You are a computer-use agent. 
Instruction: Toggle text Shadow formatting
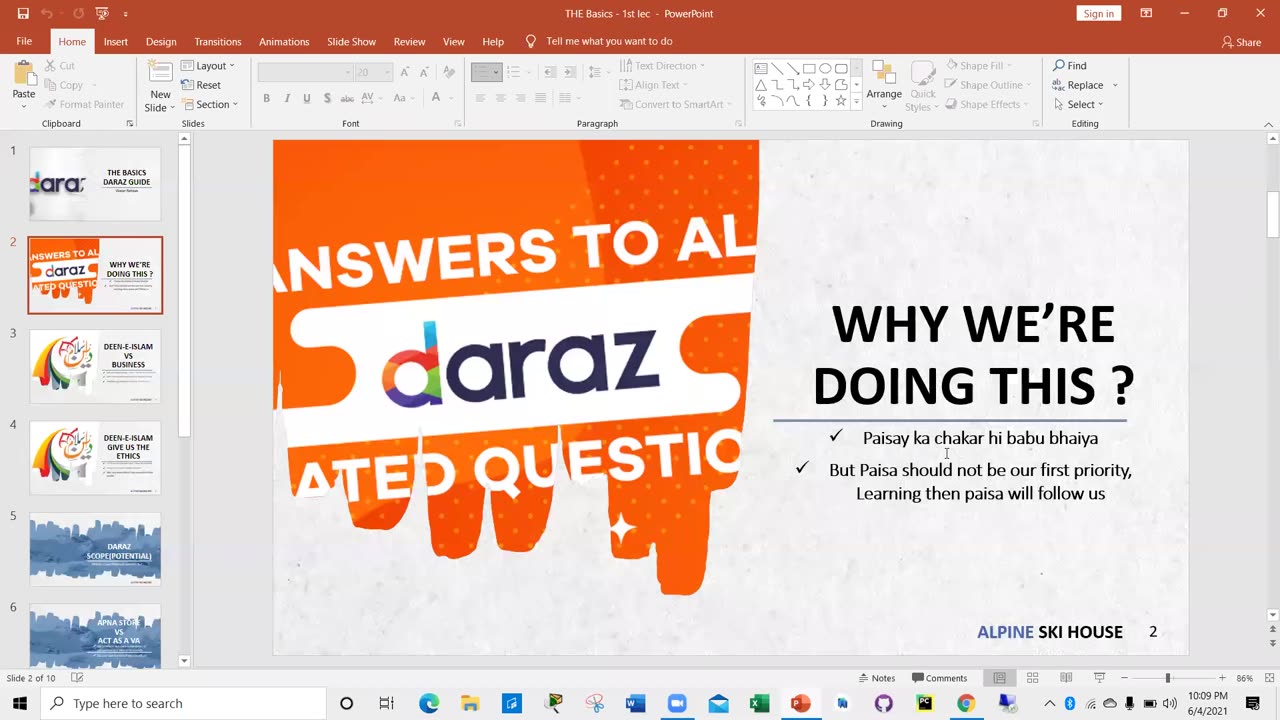[327, 98]
